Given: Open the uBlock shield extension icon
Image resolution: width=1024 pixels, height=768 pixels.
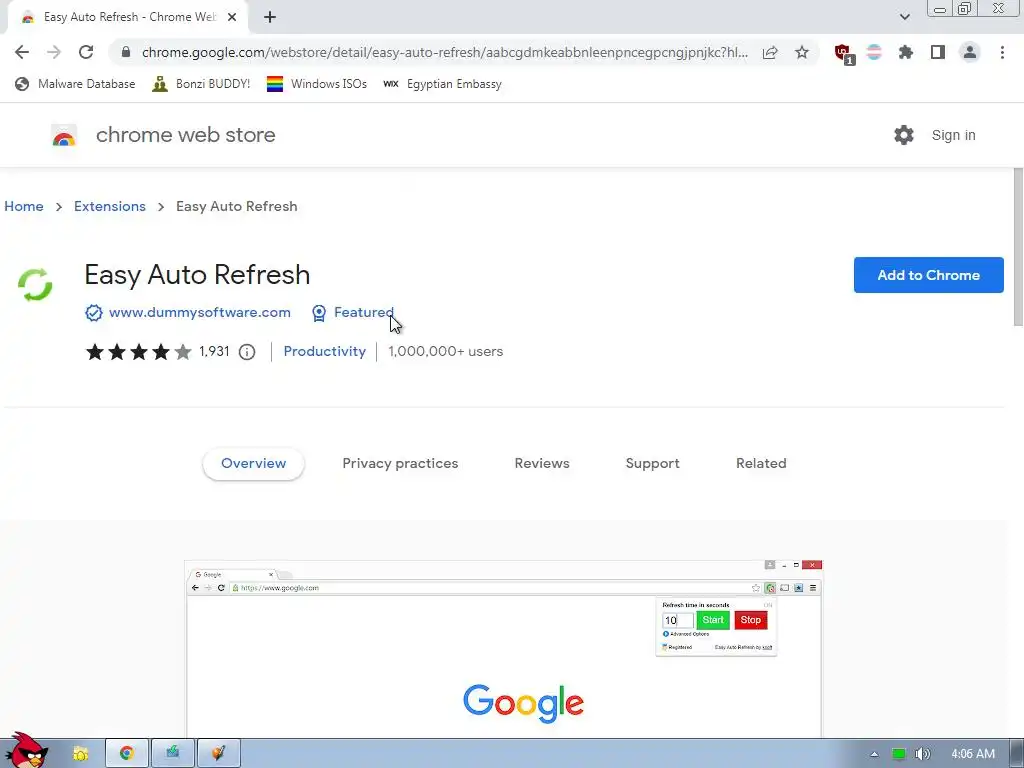Looking at the screenshot, I should [844, 54].
